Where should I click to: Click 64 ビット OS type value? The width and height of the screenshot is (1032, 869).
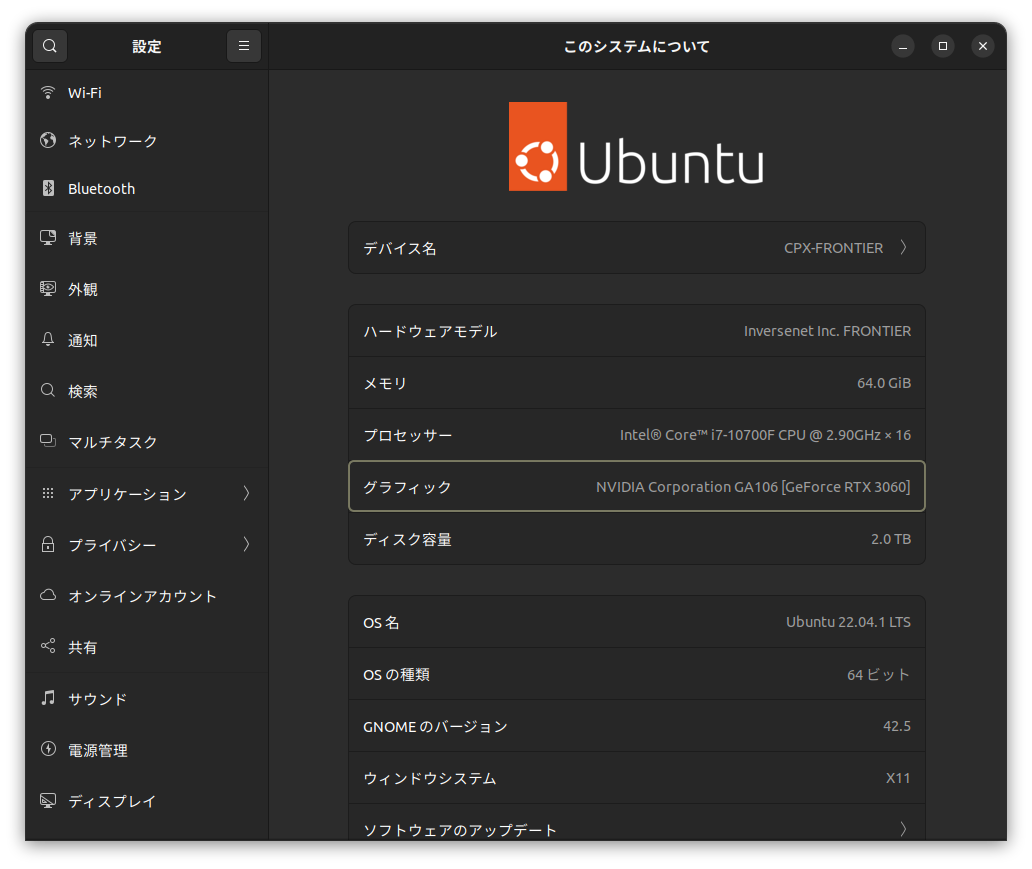(x=879, y=675)
